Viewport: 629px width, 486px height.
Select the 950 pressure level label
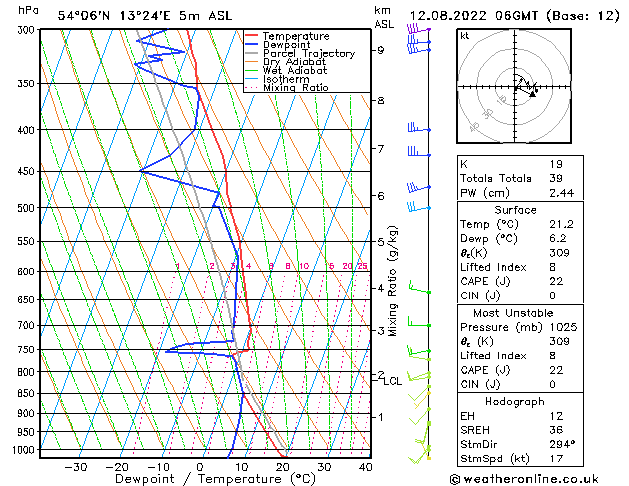coord(28,432)
